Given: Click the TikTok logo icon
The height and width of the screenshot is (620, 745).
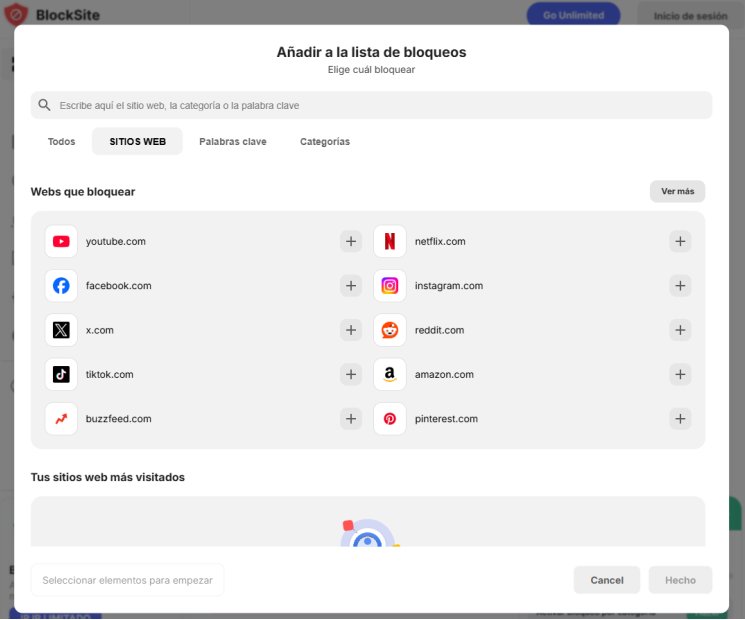Looking at the screenshot, I should [61, 374].
